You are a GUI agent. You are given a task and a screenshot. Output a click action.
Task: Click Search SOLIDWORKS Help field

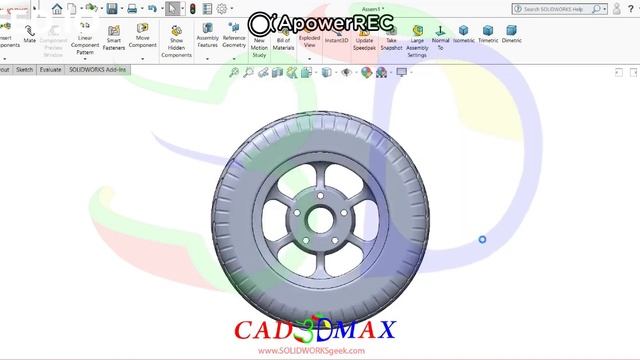[558, 9]
